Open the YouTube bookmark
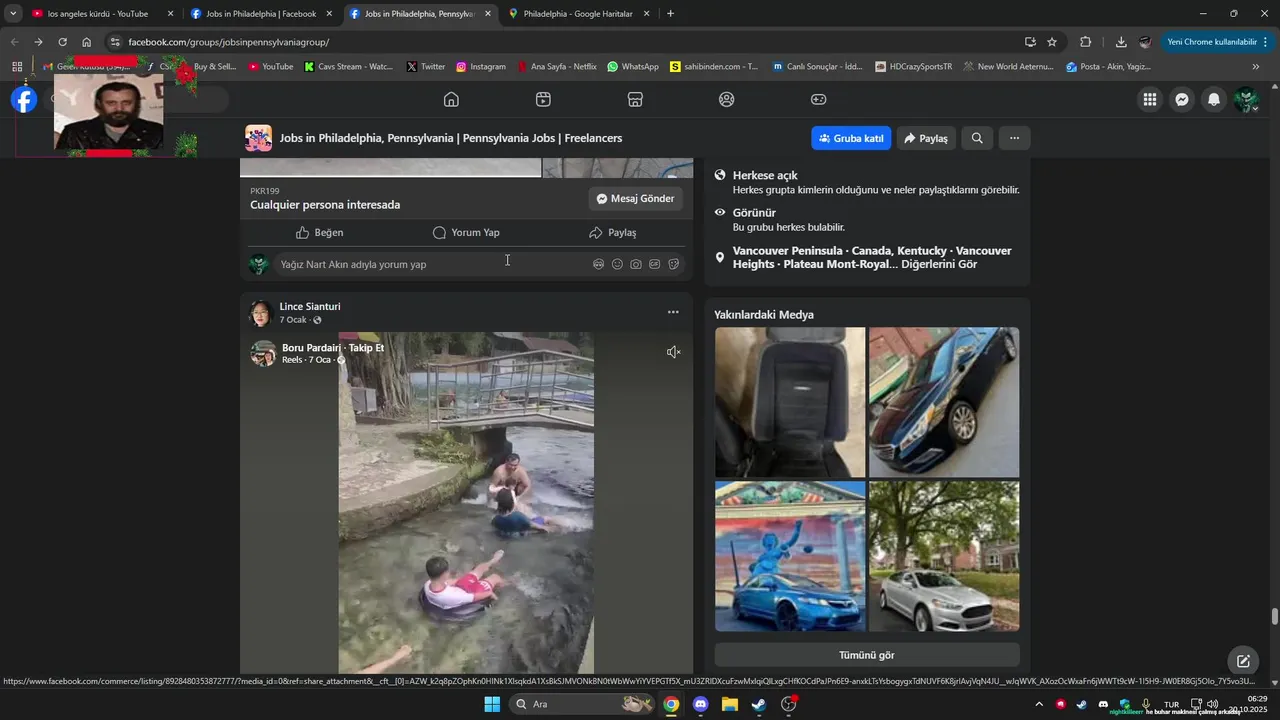 [271, 67]
